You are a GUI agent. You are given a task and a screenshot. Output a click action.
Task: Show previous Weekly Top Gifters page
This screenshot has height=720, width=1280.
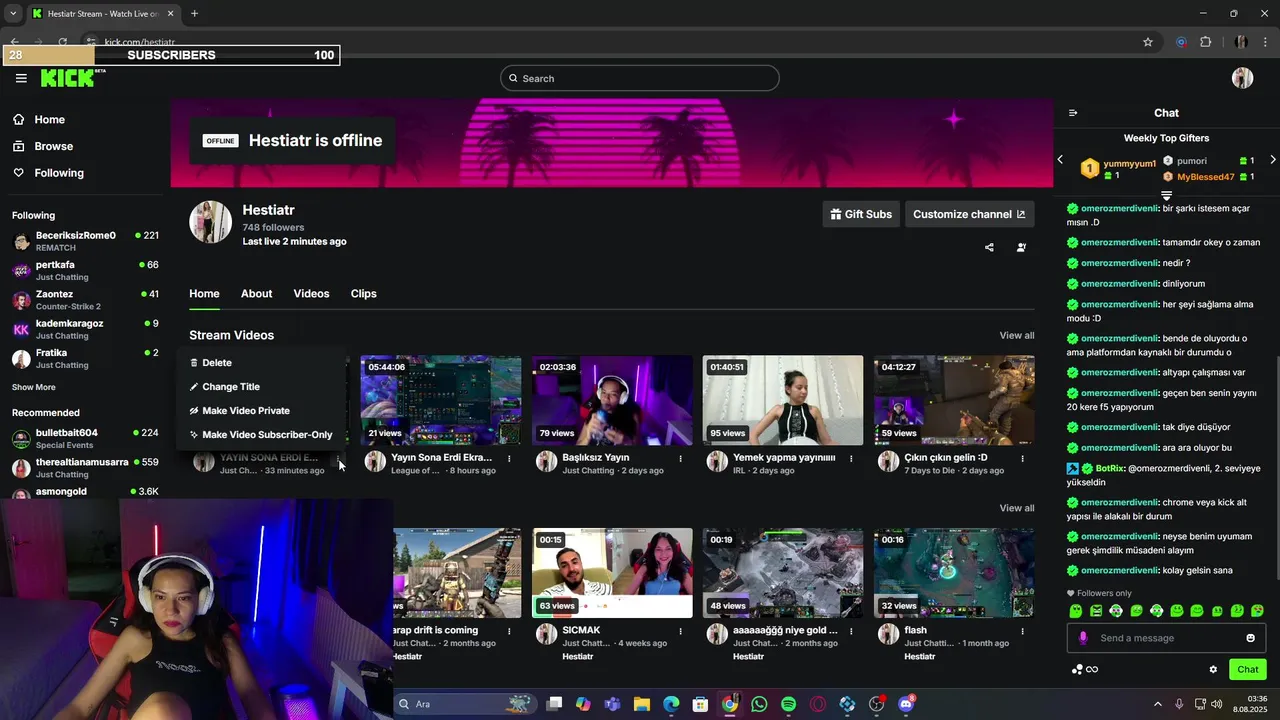tap(1060, 160)
